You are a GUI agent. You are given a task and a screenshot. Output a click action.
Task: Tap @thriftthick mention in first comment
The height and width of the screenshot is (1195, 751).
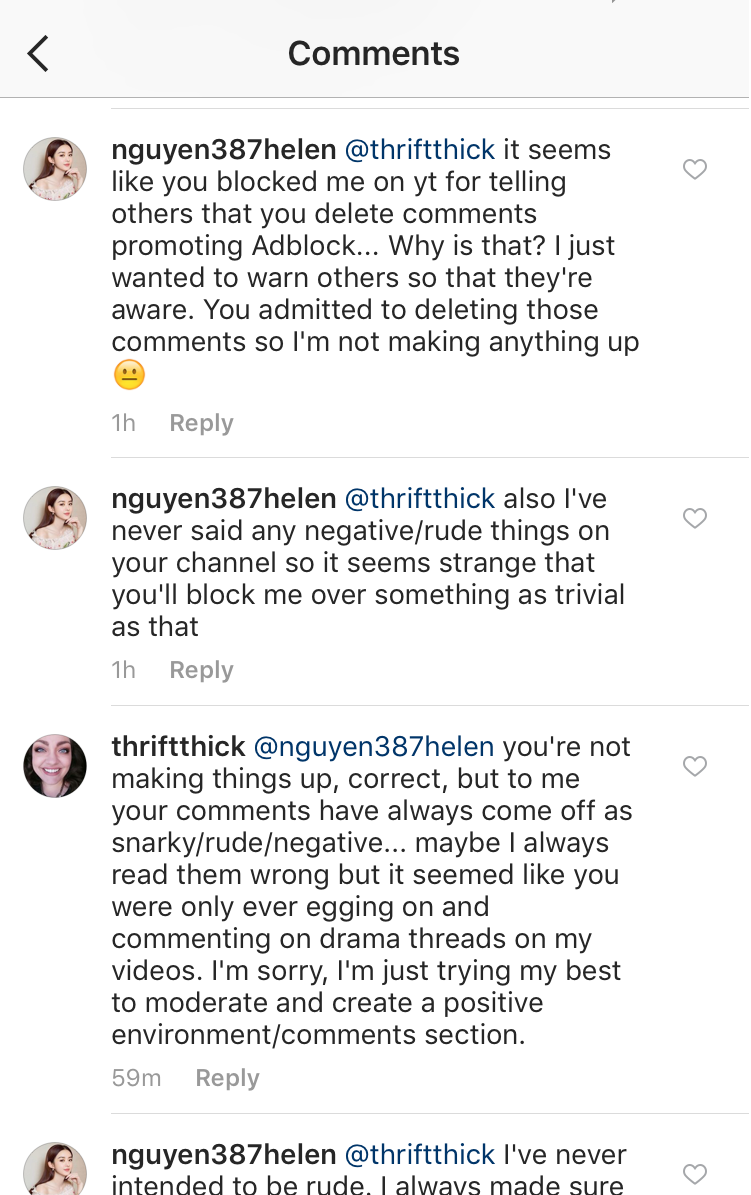click(x=420, y=150)
